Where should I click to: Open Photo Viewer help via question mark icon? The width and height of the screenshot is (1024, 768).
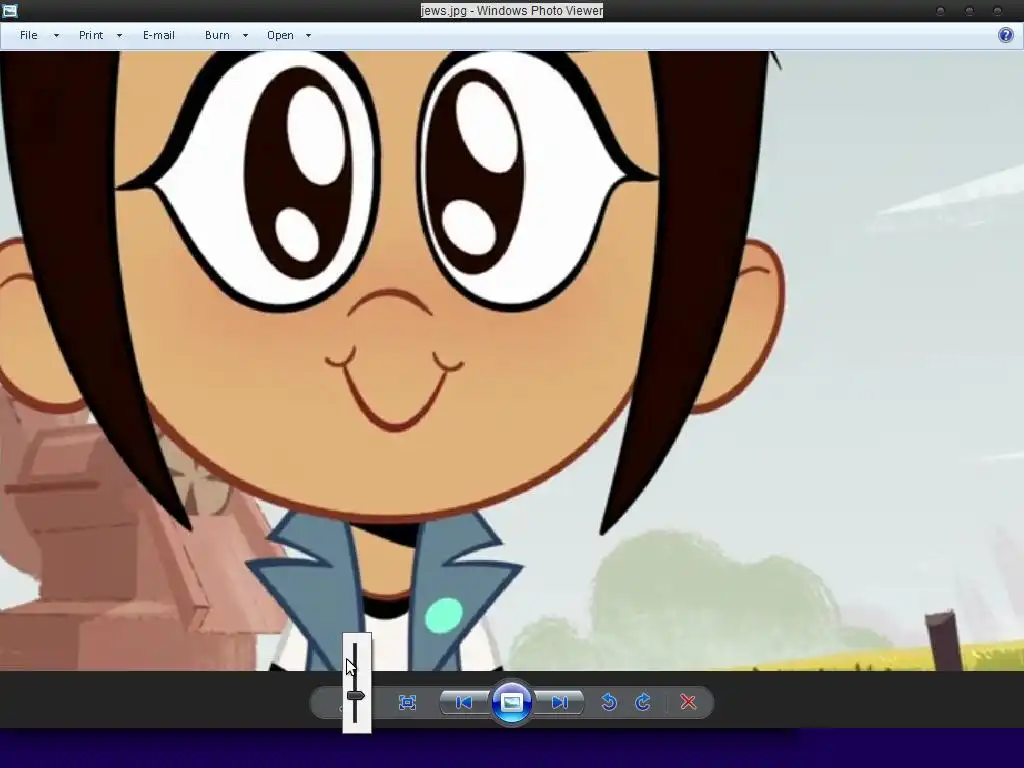tap(1006, 35)
